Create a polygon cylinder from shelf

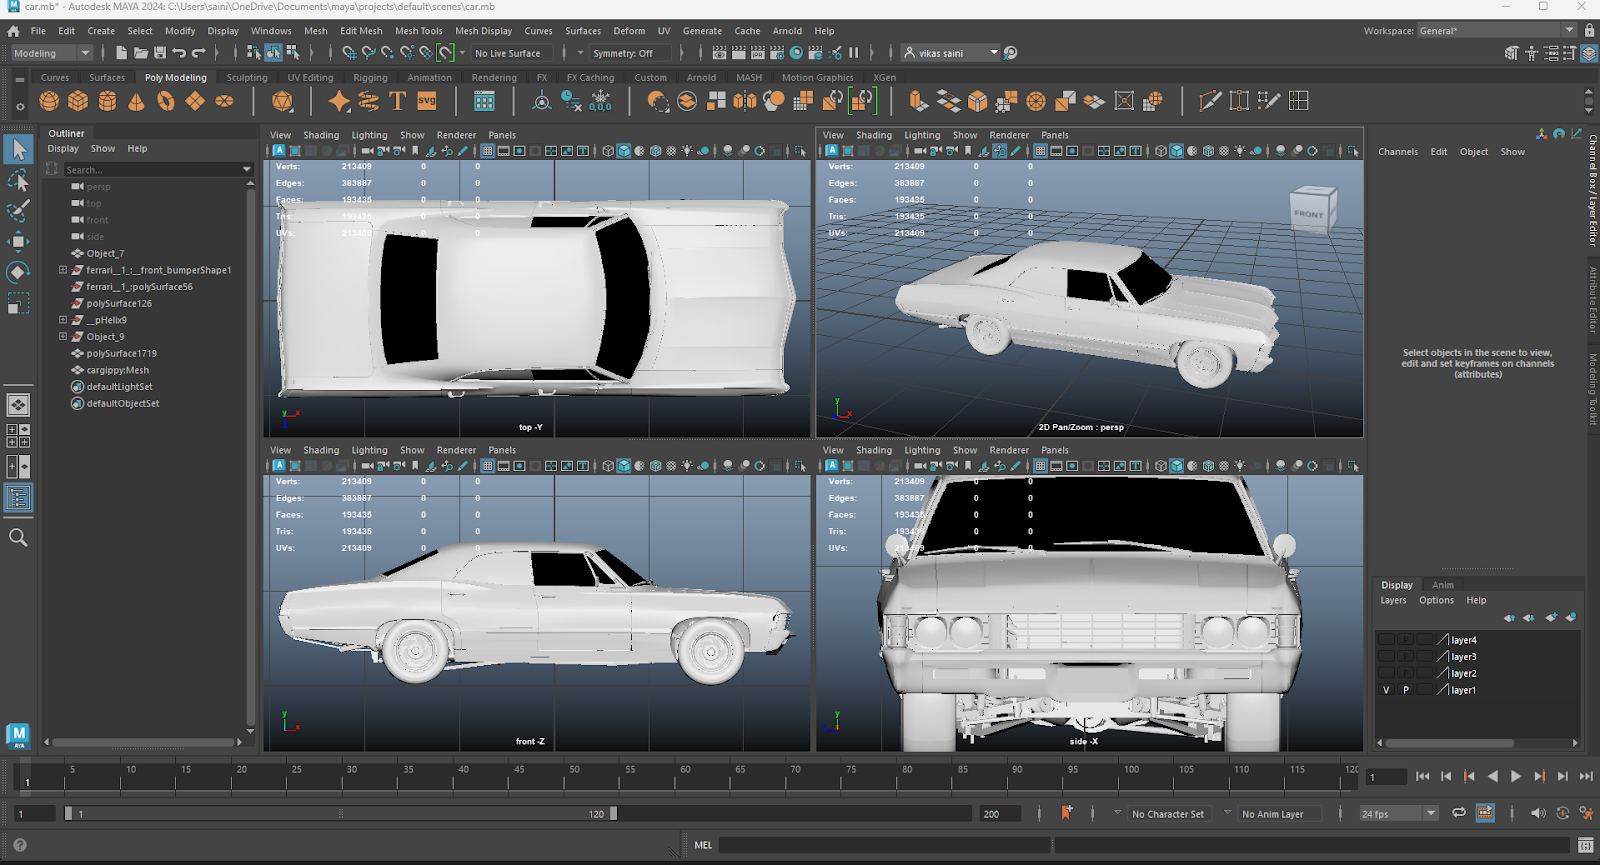pyautogui.click(x=107, y=101)
